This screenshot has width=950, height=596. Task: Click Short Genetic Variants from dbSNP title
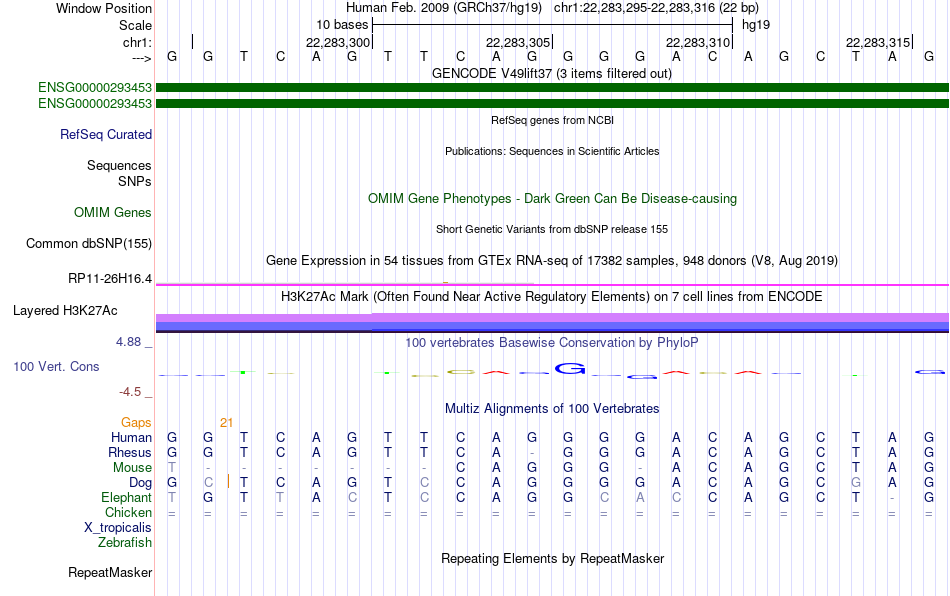click(552, 229)
